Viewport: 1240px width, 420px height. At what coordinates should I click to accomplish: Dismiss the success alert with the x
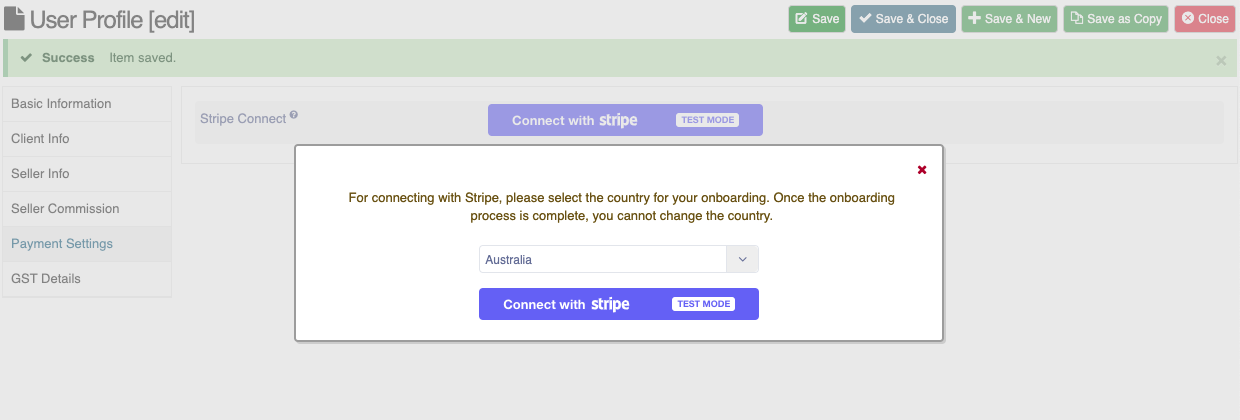click(x=1221, y=61)
